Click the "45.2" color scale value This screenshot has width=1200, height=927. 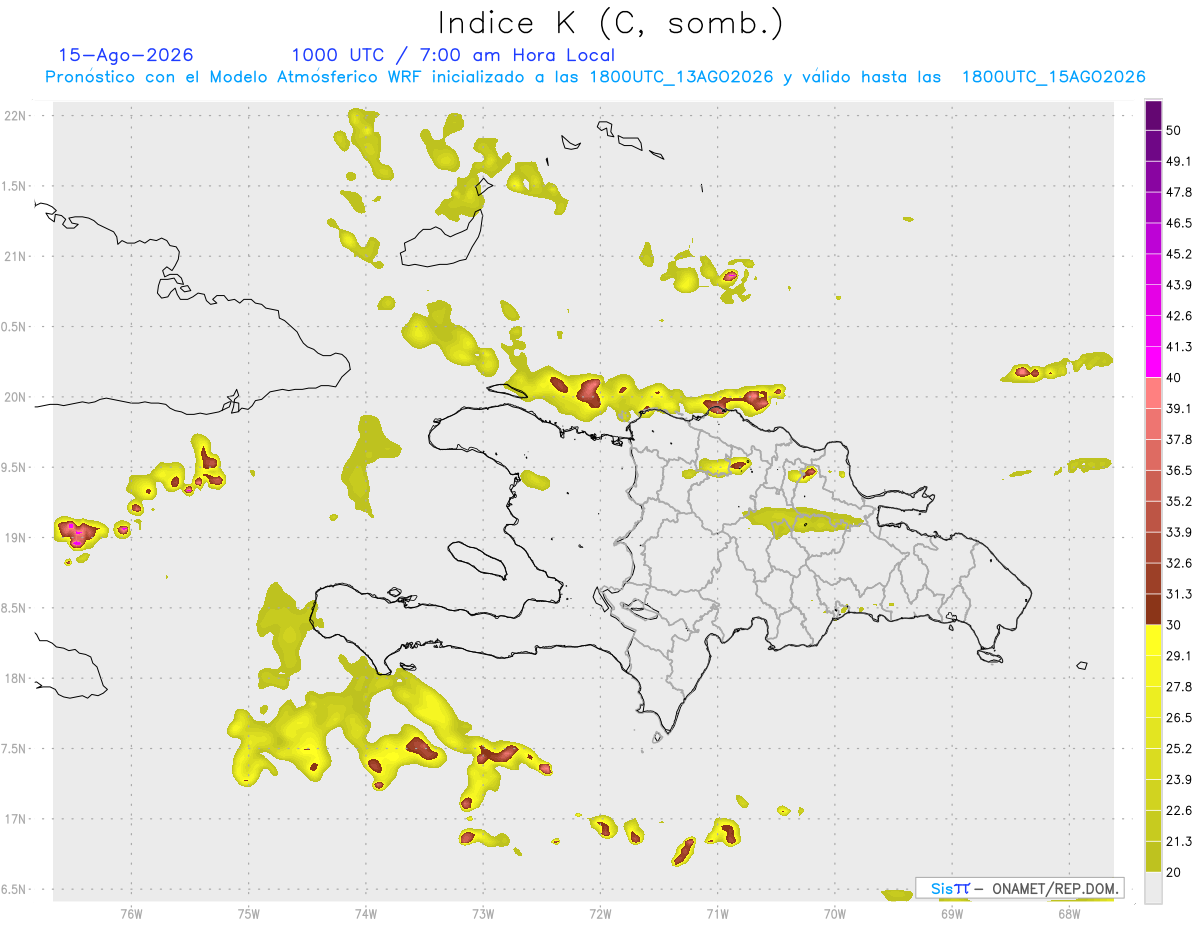[1179, 254]
